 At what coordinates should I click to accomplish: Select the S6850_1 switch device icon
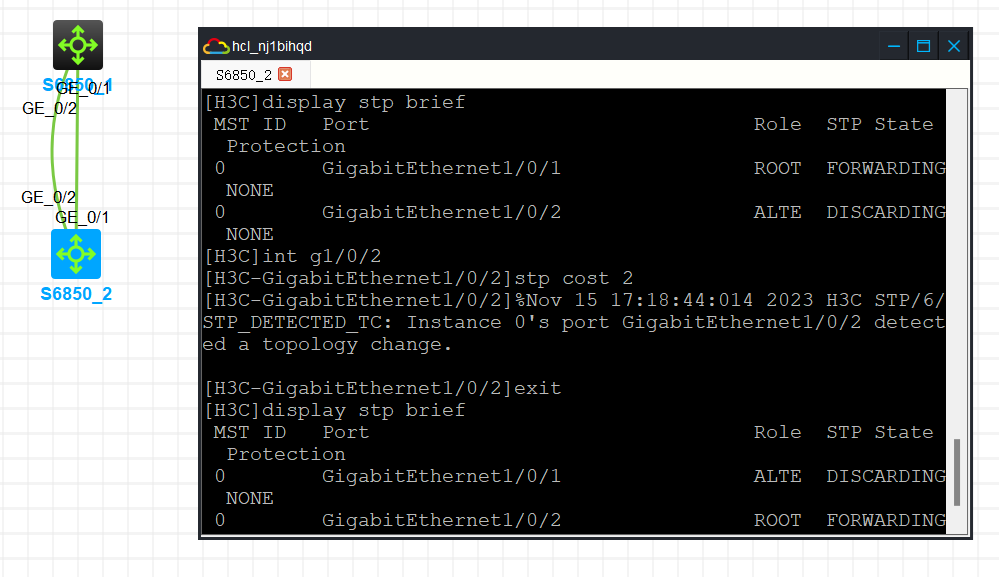pyautogui.click(x=78, y=44)
